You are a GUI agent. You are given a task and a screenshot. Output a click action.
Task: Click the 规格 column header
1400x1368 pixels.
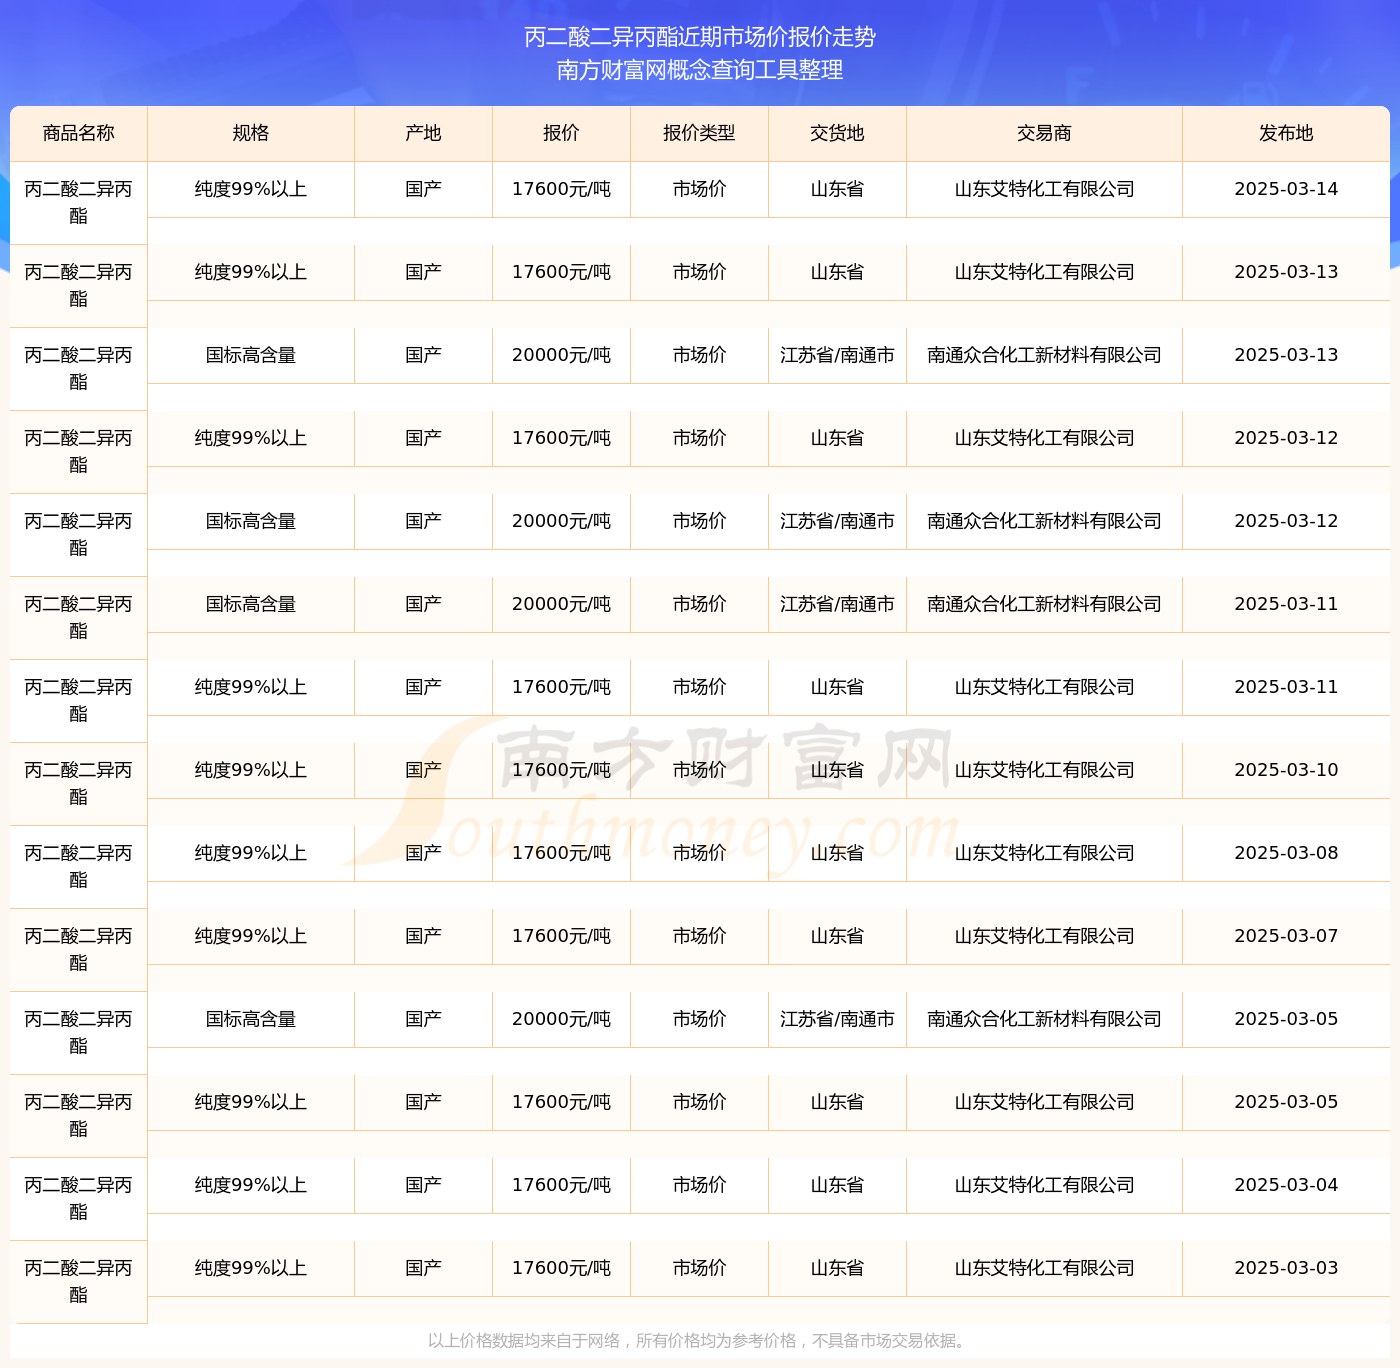click(251, 133)
